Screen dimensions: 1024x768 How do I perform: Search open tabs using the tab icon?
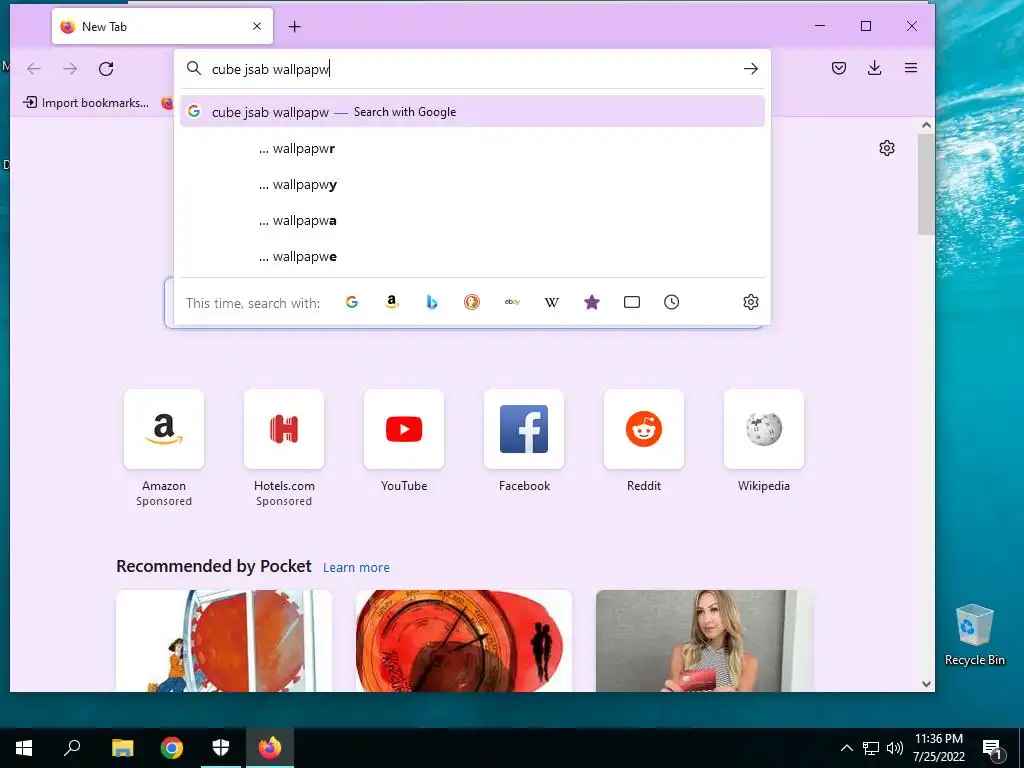(x=632, y=302)
